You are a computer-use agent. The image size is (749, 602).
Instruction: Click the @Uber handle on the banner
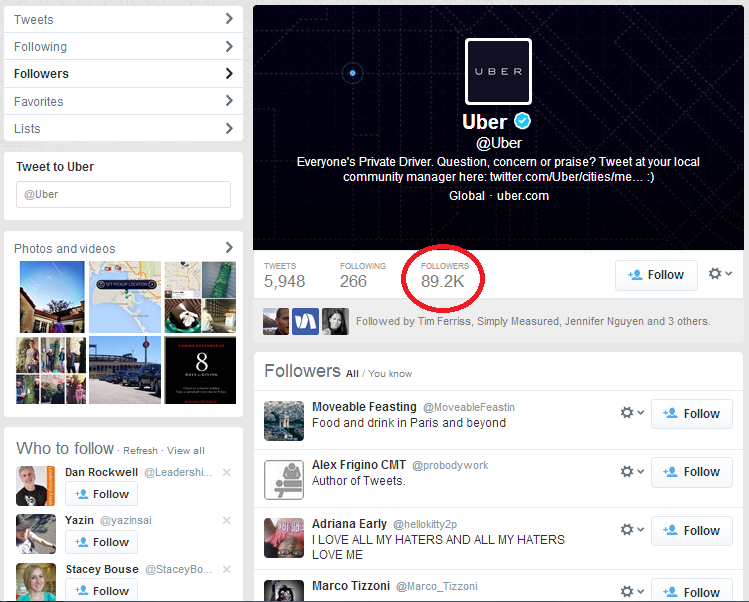(x=499, y=143)
